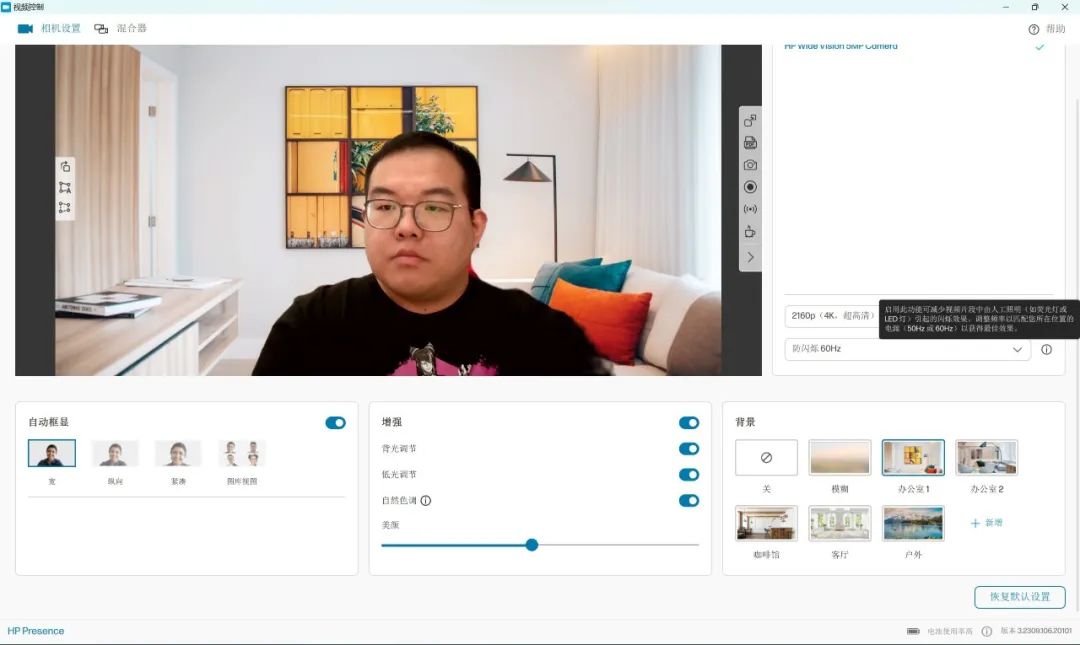Click 新增 to add a background
This screenshot has width=1080, height=645.
986,523
